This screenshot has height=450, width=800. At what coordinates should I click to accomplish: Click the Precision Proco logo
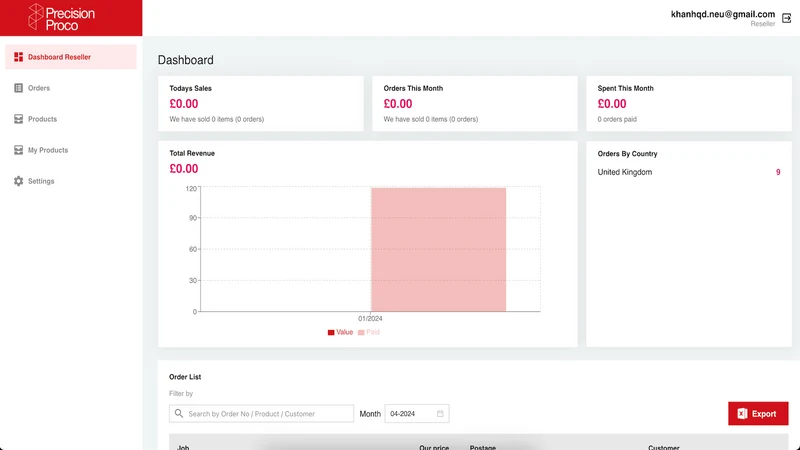pos(61,17)
